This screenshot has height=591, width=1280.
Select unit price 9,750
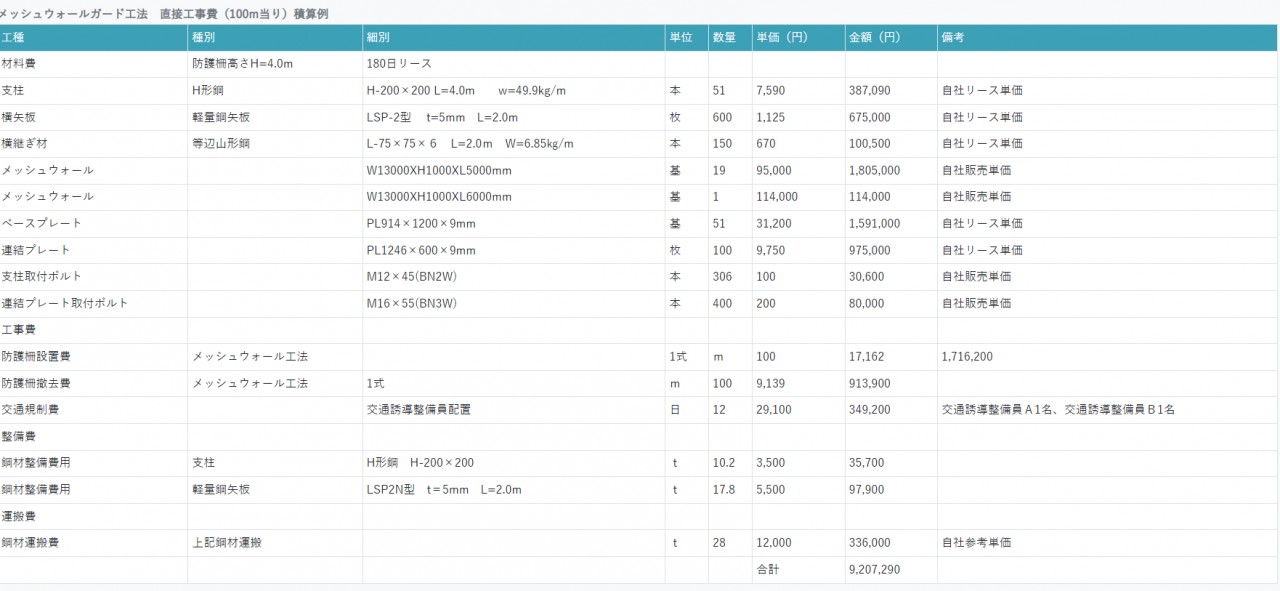pyautogui.click(x=771, y=250)
